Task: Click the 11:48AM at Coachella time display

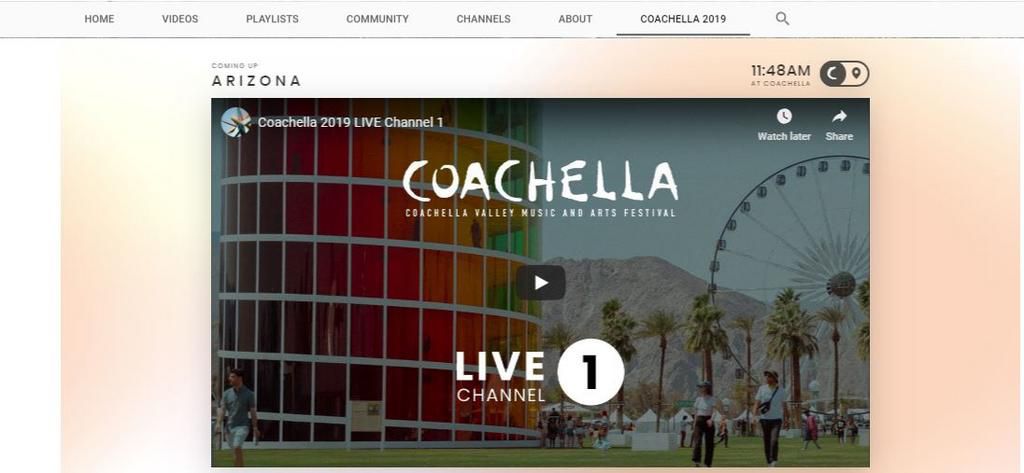Action: click(780, 74)
